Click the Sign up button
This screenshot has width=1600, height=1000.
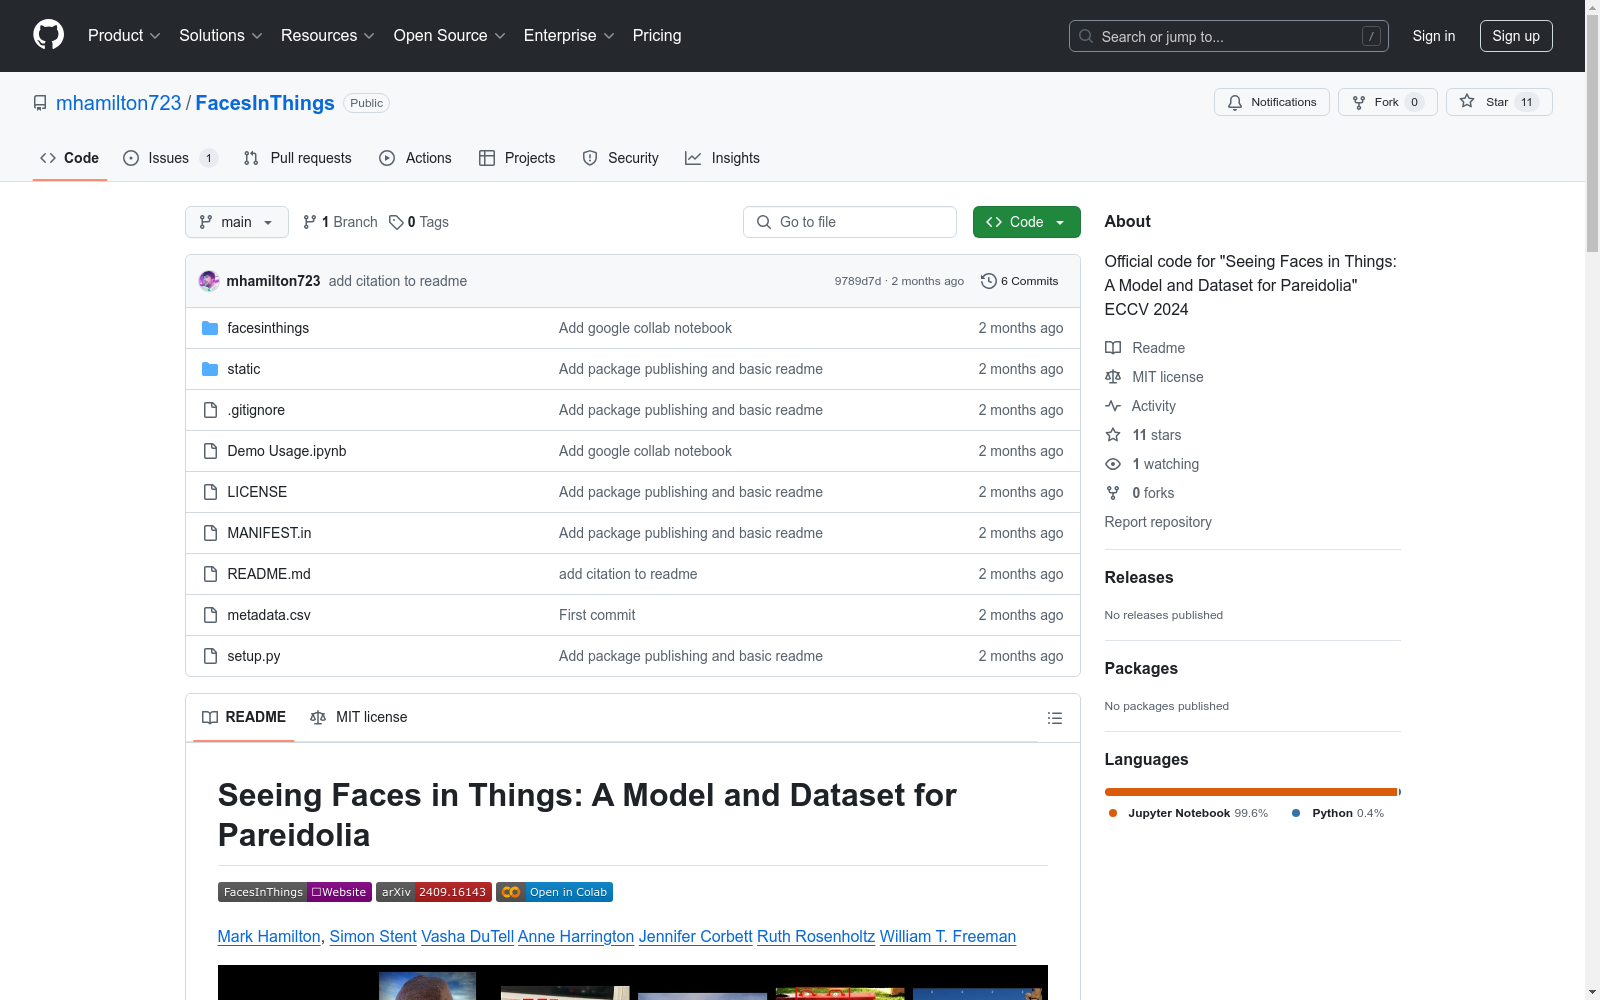tap(1515, 36)
